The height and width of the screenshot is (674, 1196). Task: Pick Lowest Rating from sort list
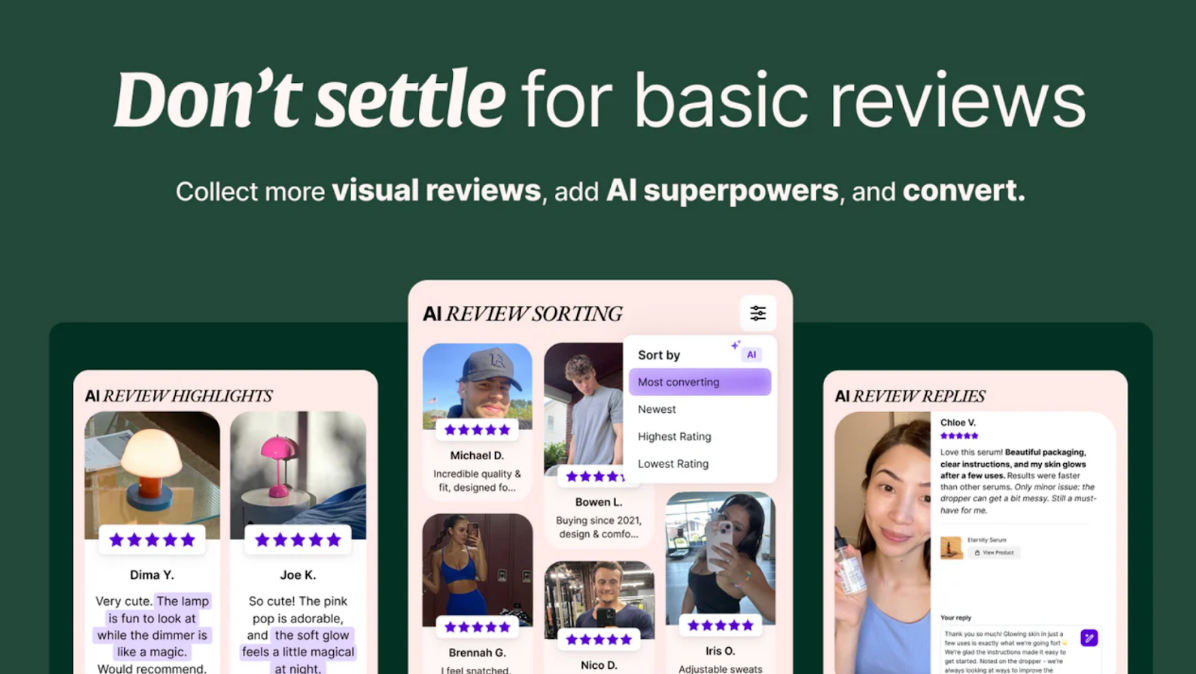tap(673, 464)
